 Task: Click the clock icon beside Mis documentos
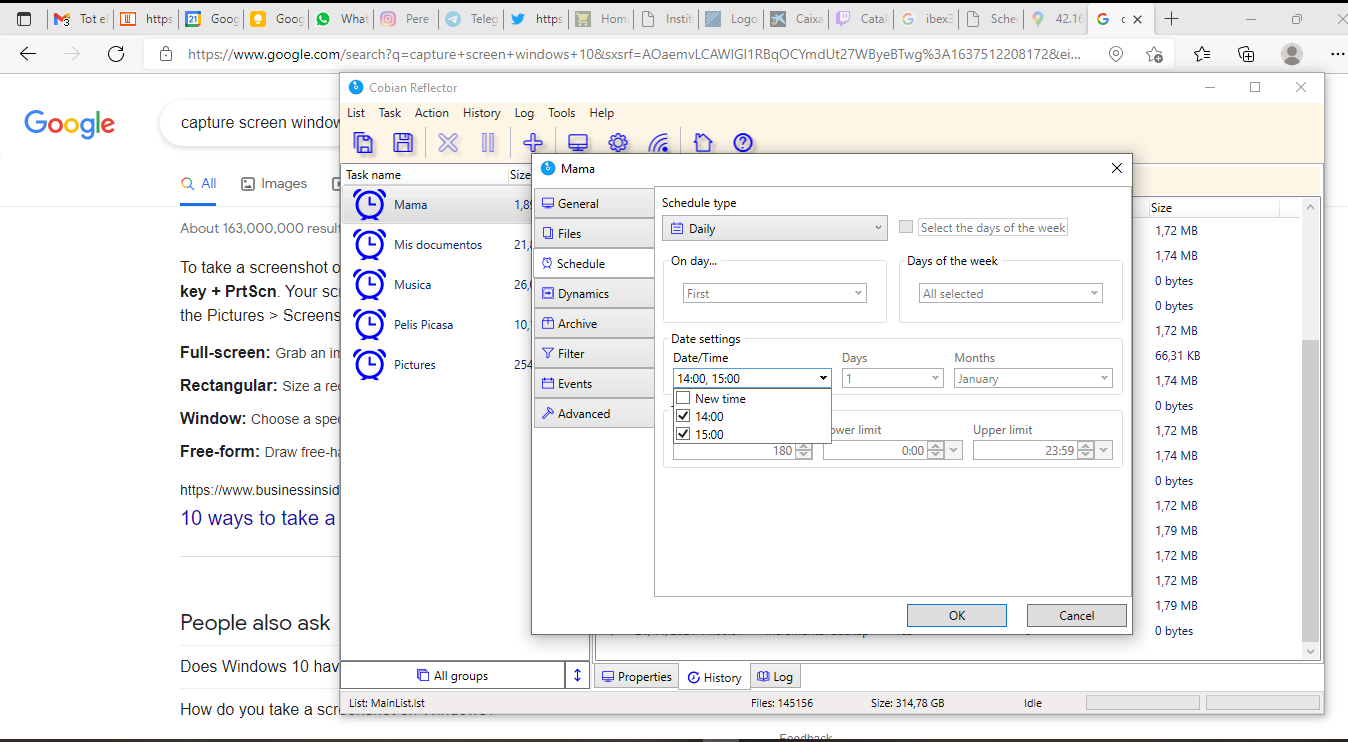370,244
